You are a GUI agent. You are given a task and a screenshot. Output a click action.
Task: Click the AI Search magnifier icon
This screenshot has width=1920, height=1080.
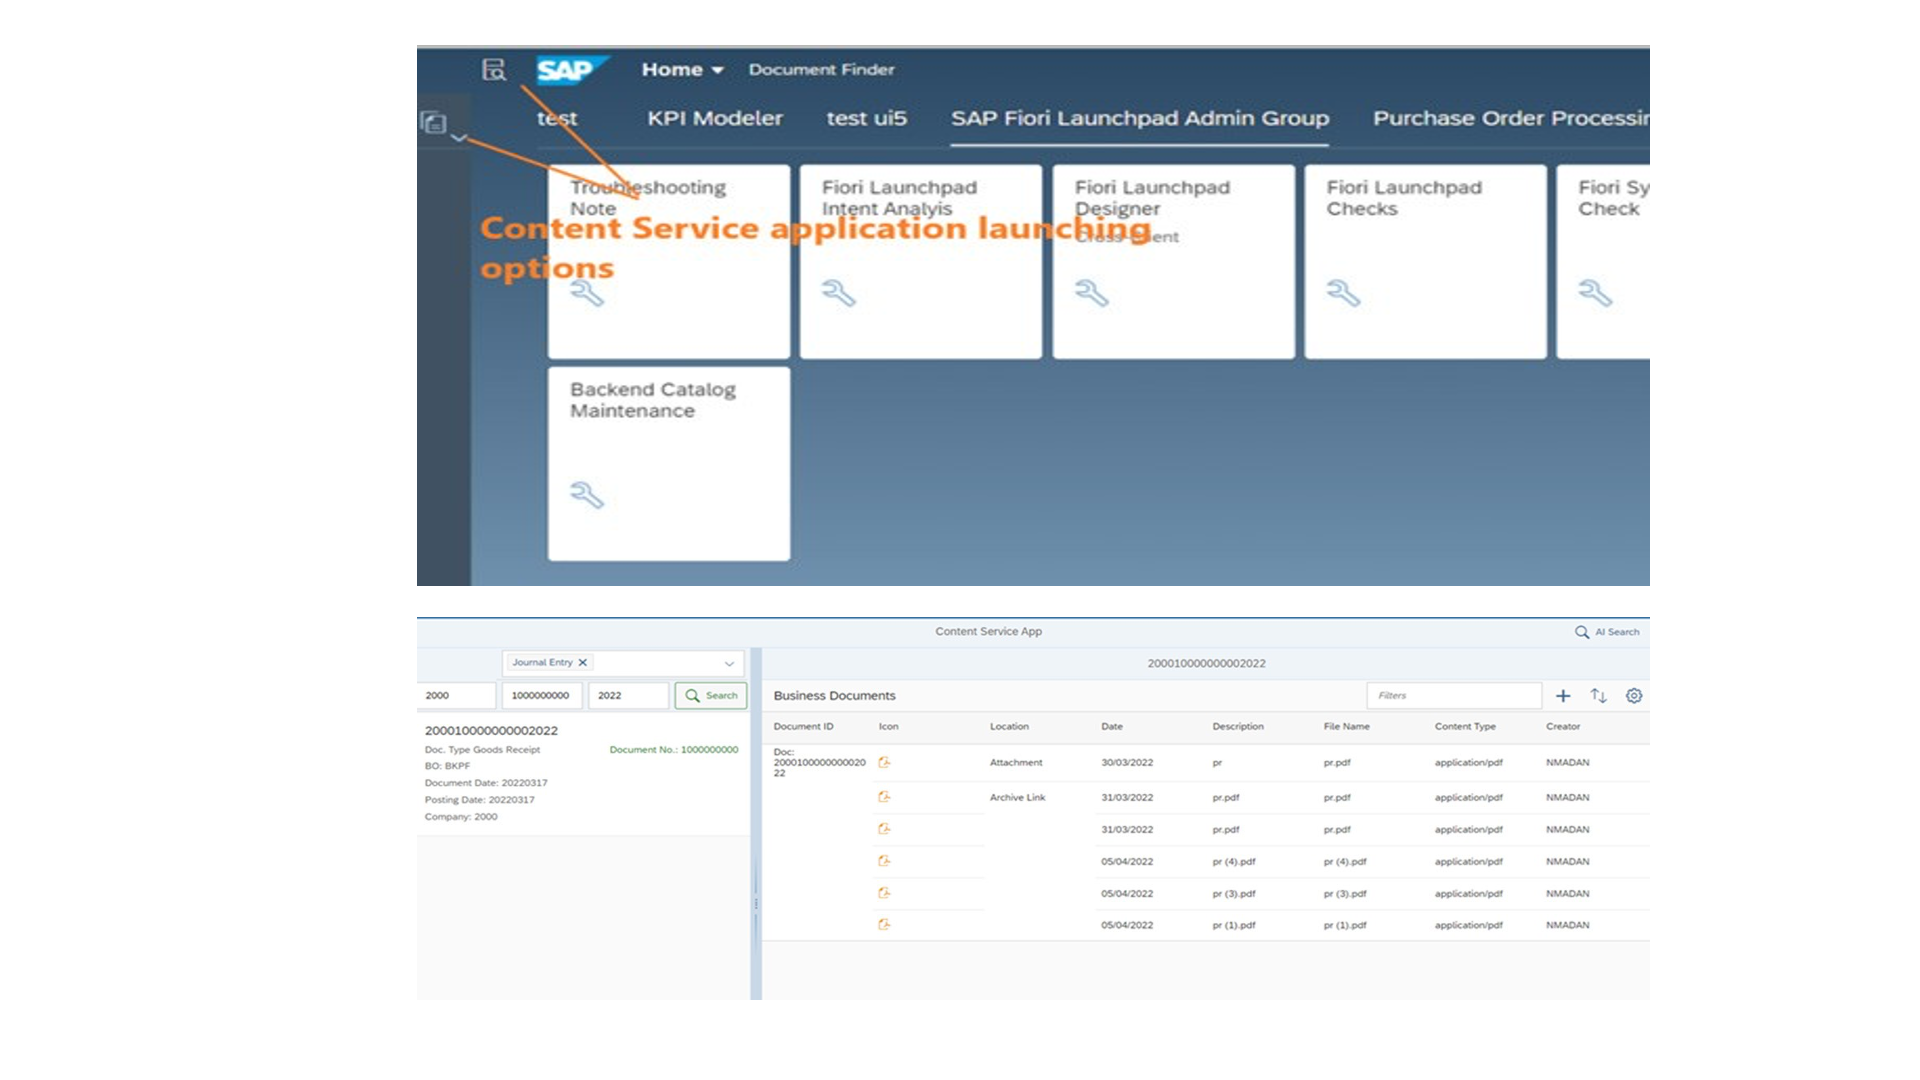[1582, 632]
